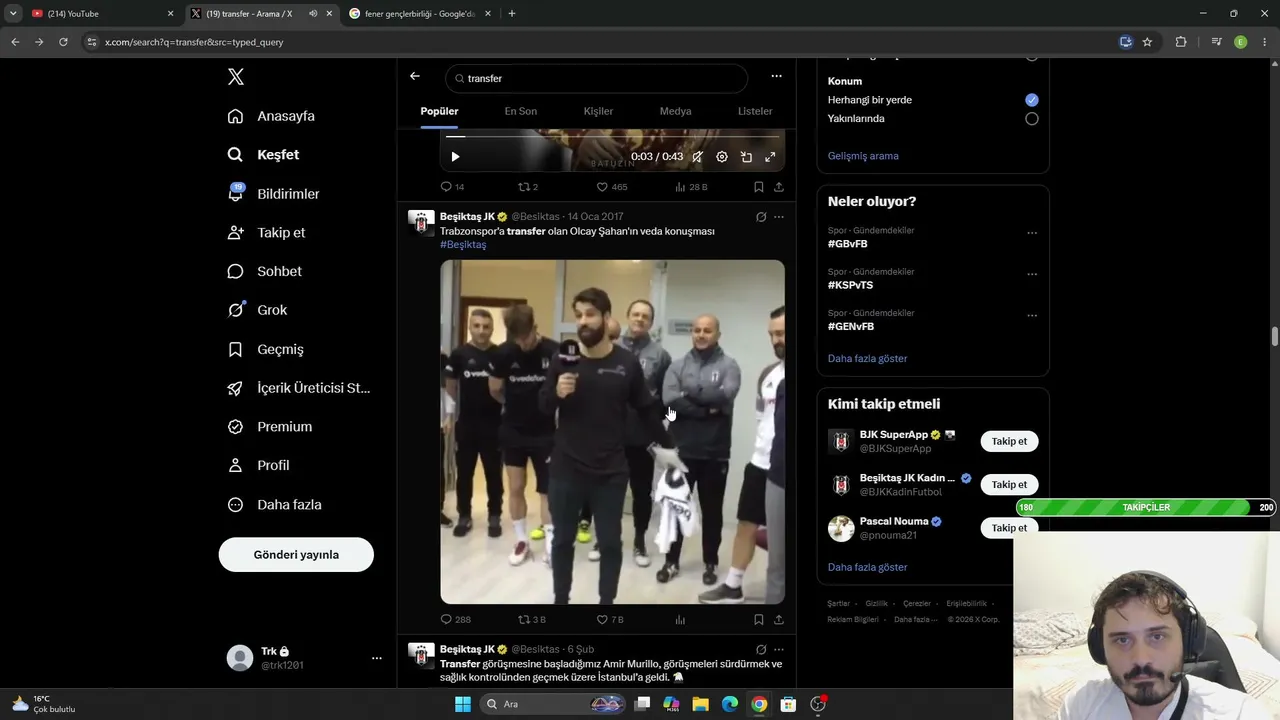
Task: Open the #Beşiktaş hashtag link
Action: (x=463, y=245)
